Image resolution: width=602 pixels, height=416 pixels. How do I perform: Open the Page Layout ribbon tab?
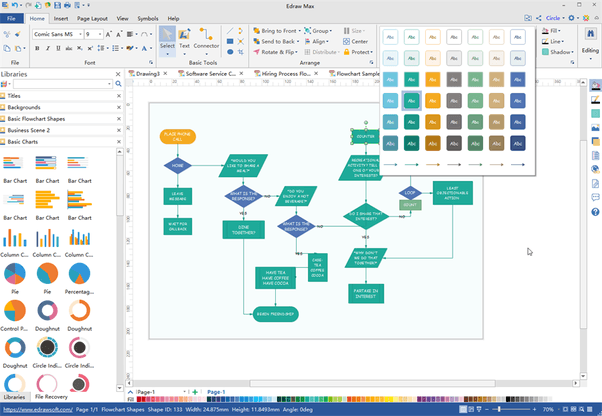pos(93,18)
